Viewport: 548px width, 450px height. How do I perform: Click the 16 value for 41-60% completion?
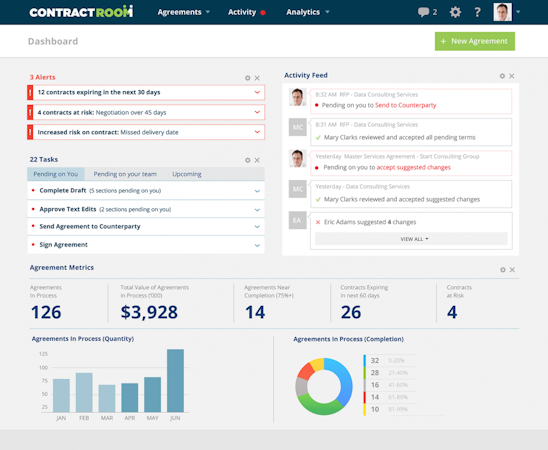(375, 385)
